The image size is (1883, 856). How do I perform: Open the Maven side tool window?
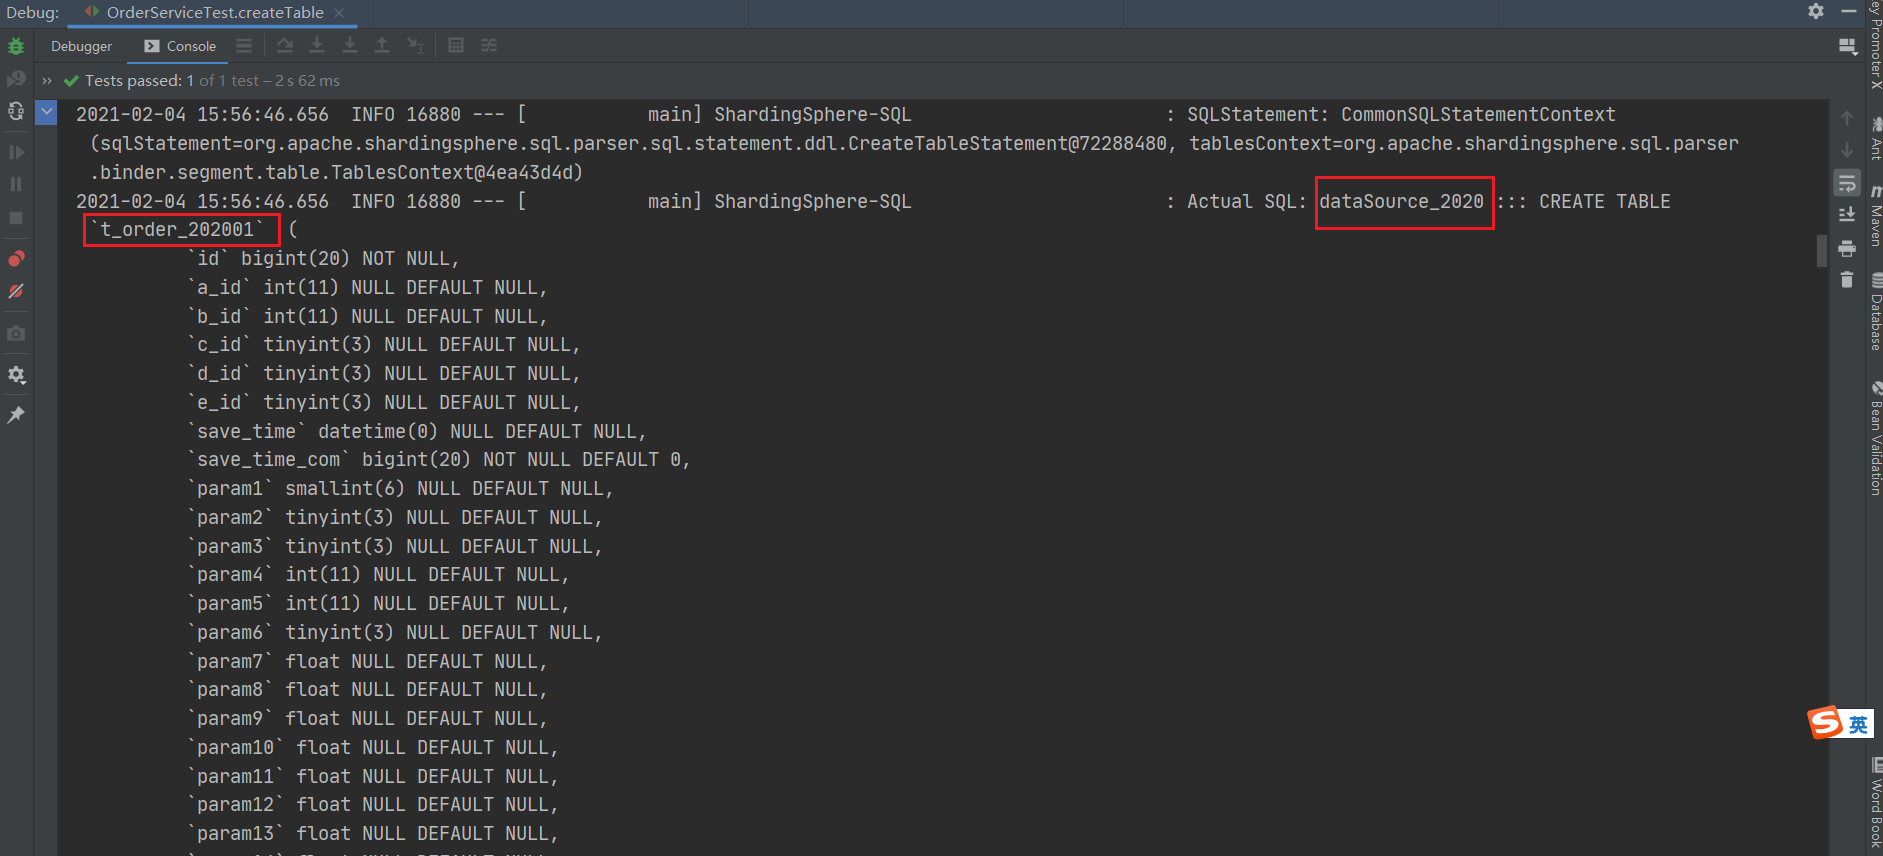pyautogui.click(x=1875, y=217)
